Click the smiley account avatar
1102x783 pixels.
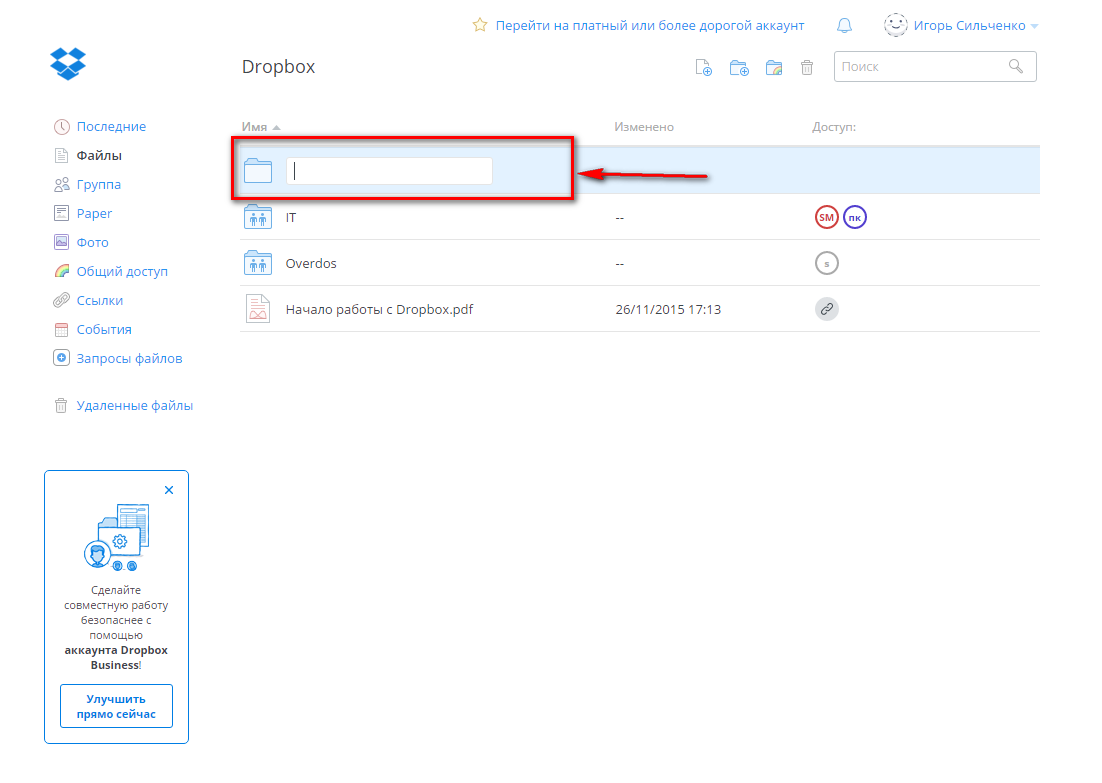[x=895, y=25]
